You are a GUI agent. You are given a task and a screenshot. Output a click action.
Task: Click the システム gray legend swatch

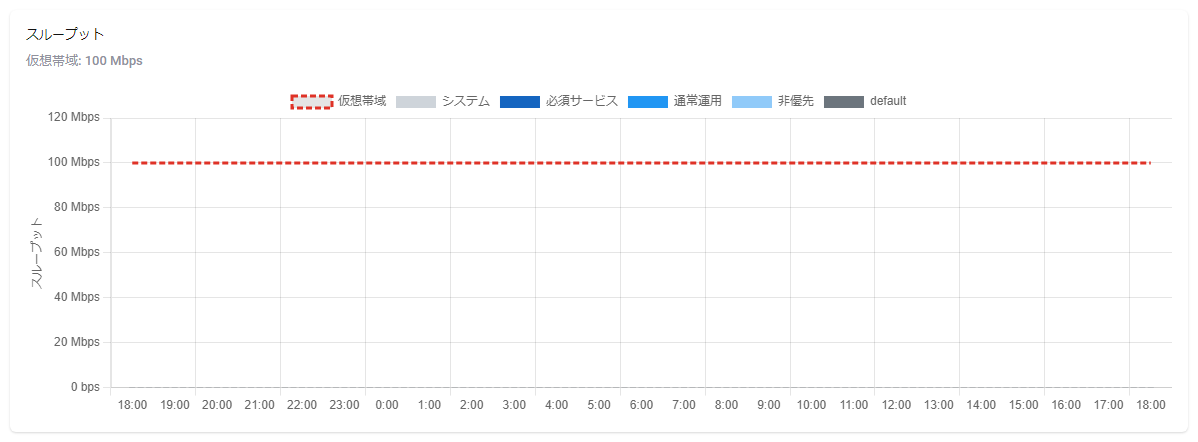(416, 101)
